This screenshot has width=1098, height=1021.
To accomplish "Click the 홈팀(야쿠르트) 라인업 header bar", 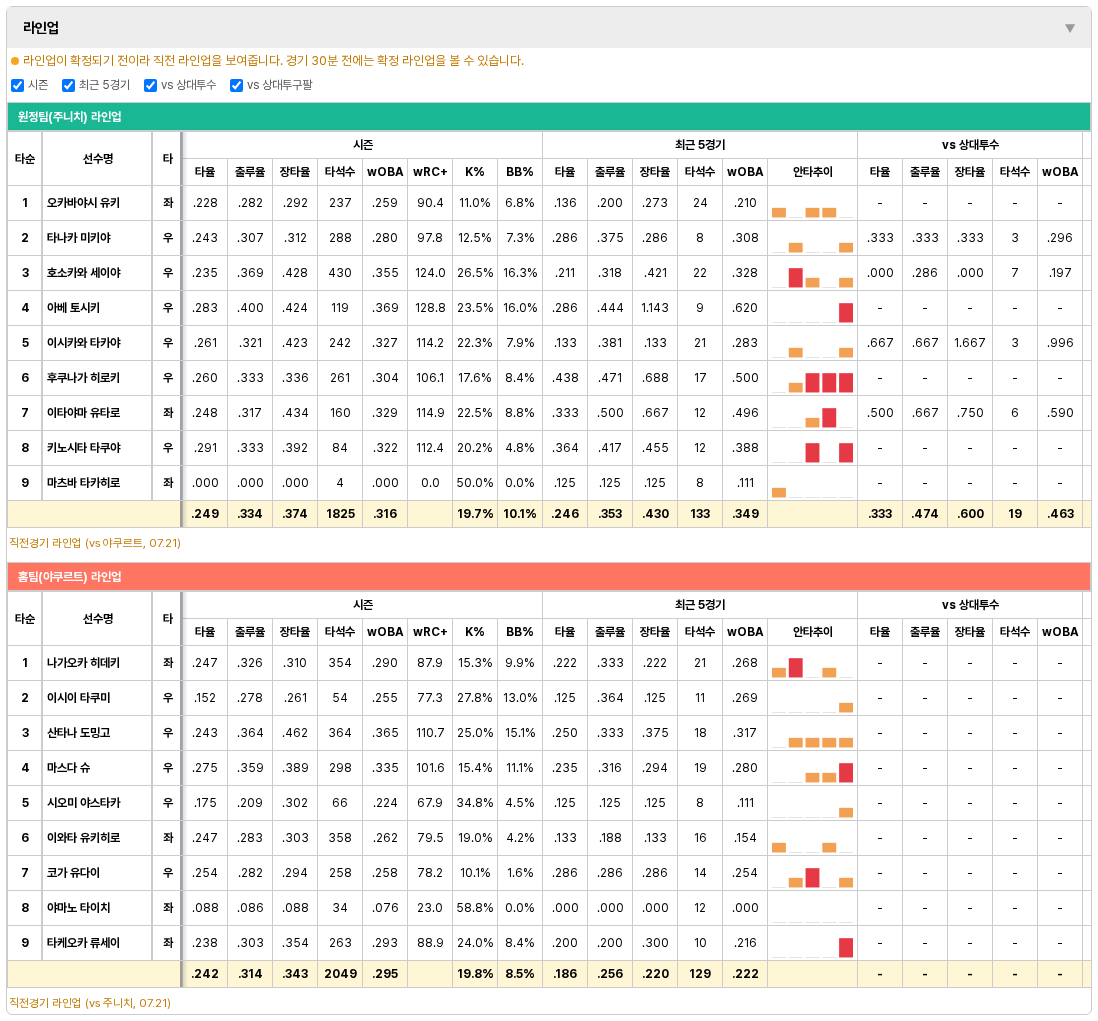I will click(548, 576).
